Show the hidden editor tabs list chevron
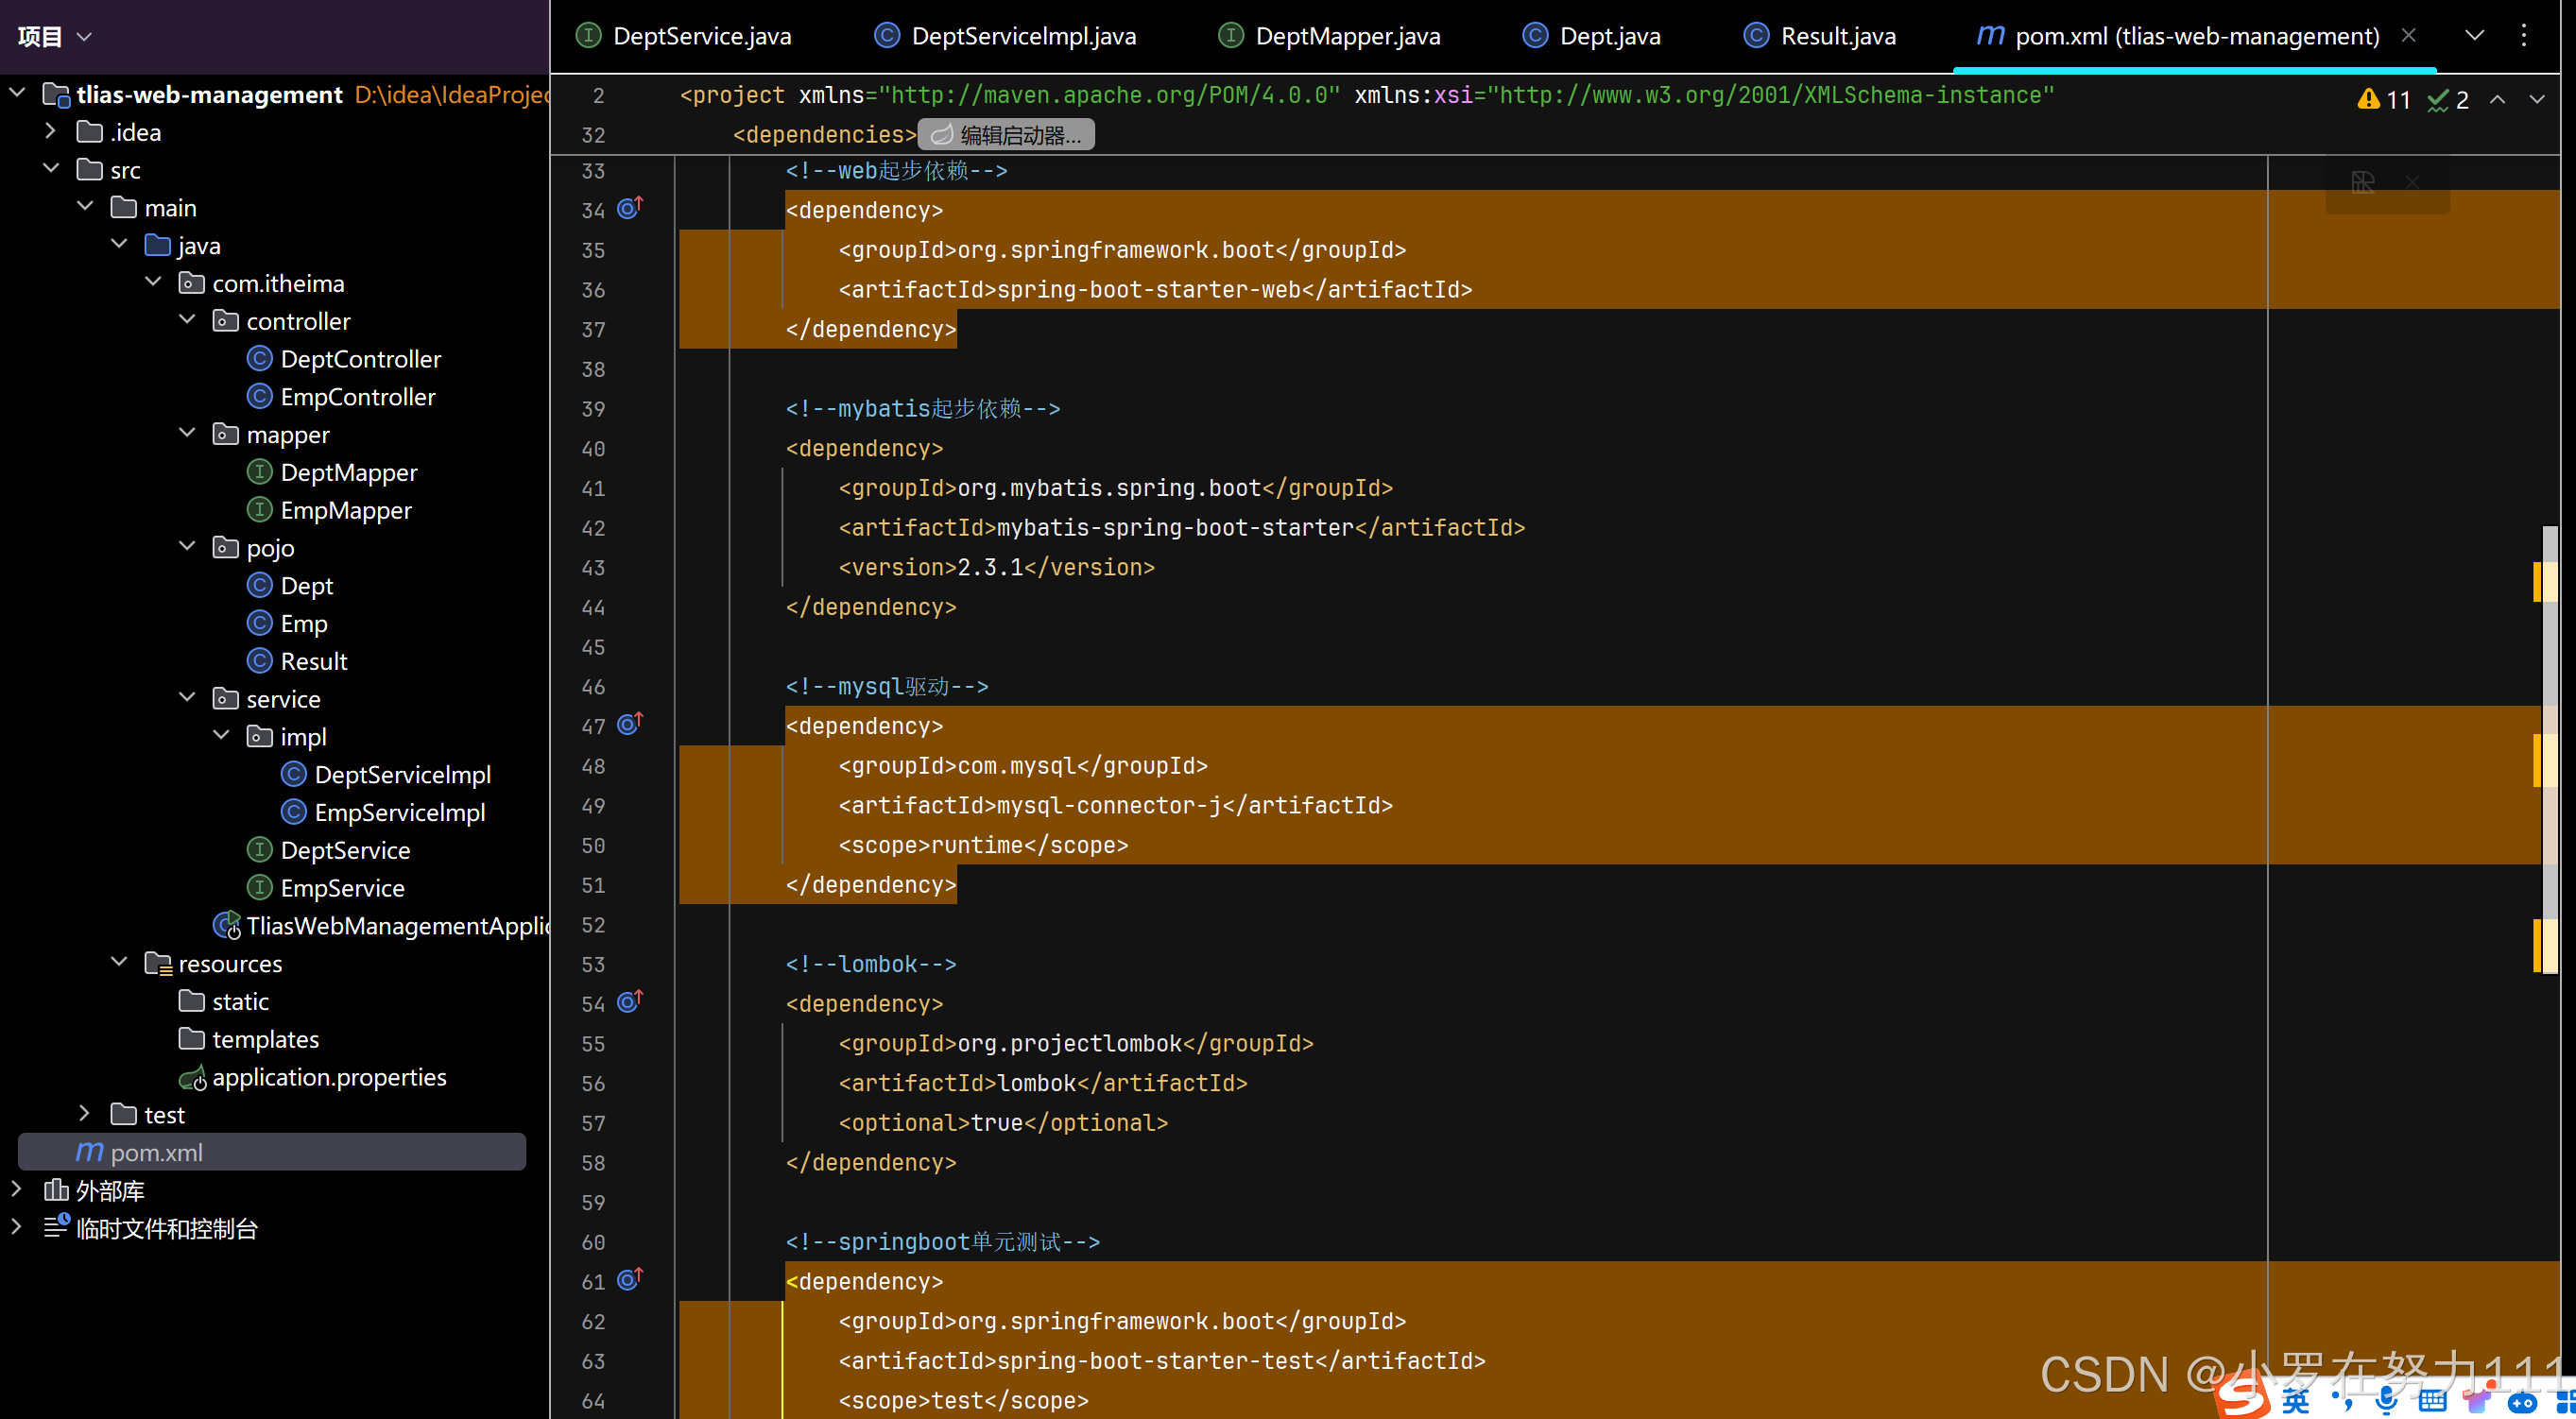This screenshot has width=2576, height=1419. pos(2474,36)
